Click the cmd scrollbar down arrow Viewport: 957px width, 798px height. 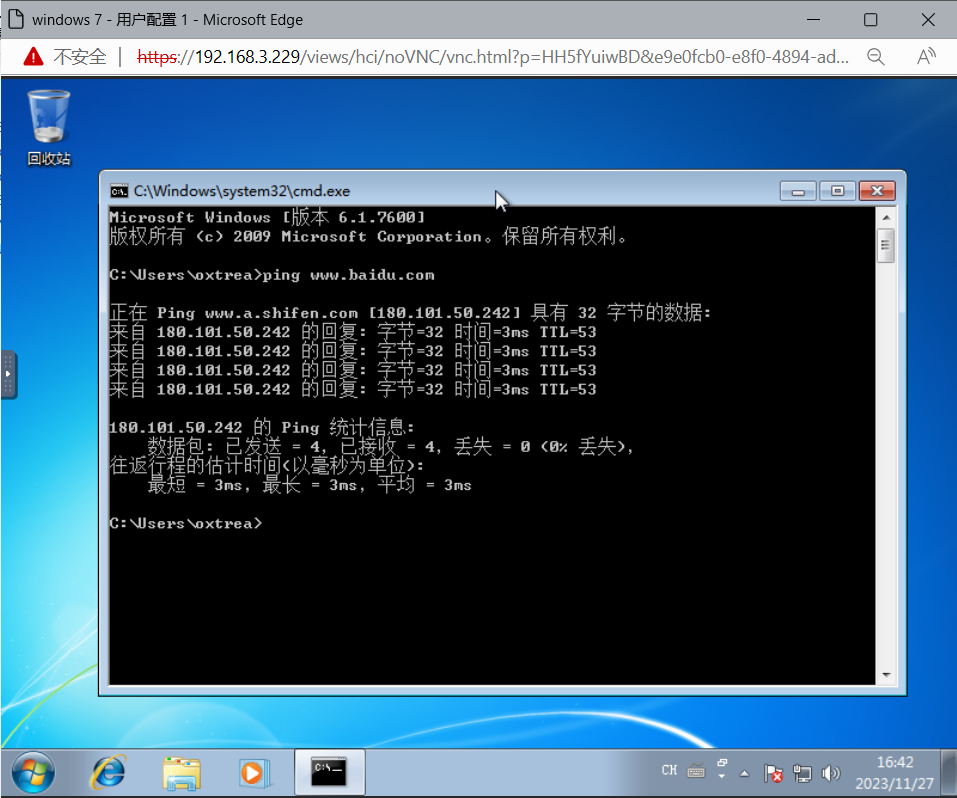[886, 675]
